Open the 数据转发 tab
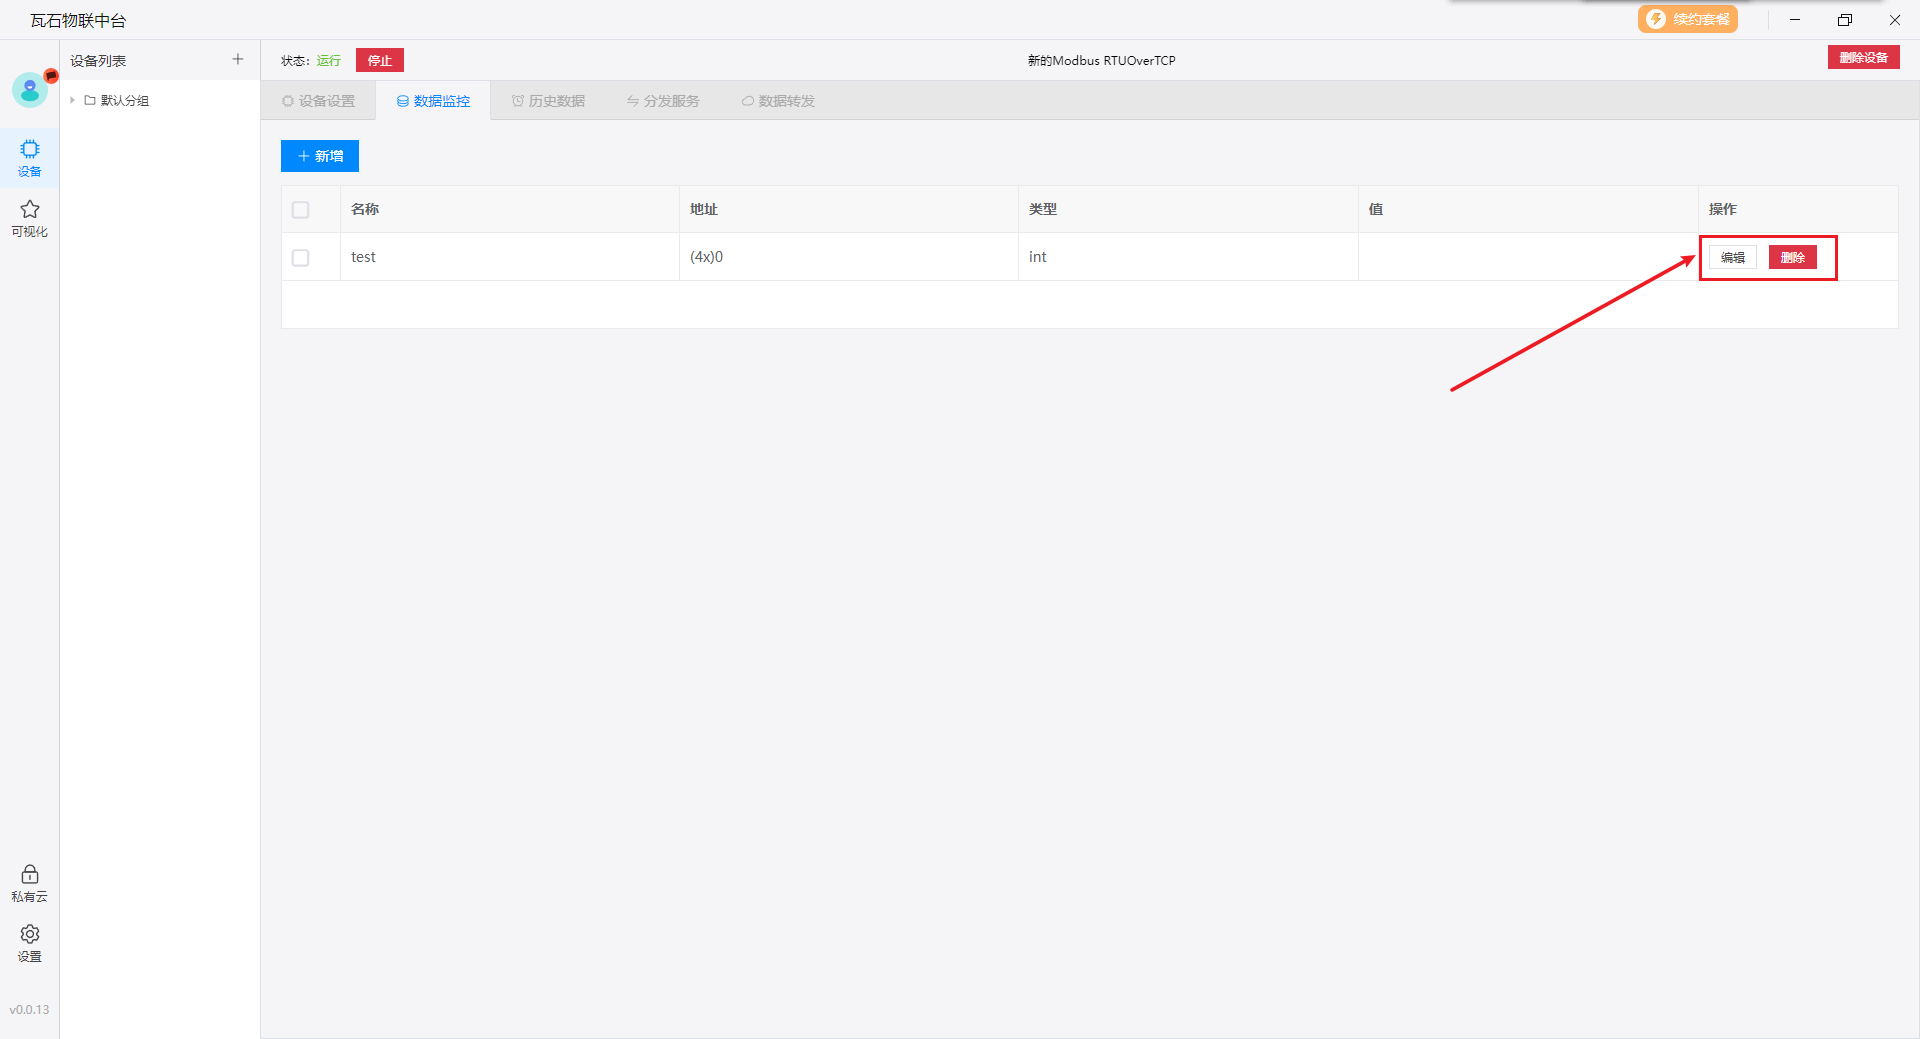The image size is (1920, 1039). pos(778,101)
